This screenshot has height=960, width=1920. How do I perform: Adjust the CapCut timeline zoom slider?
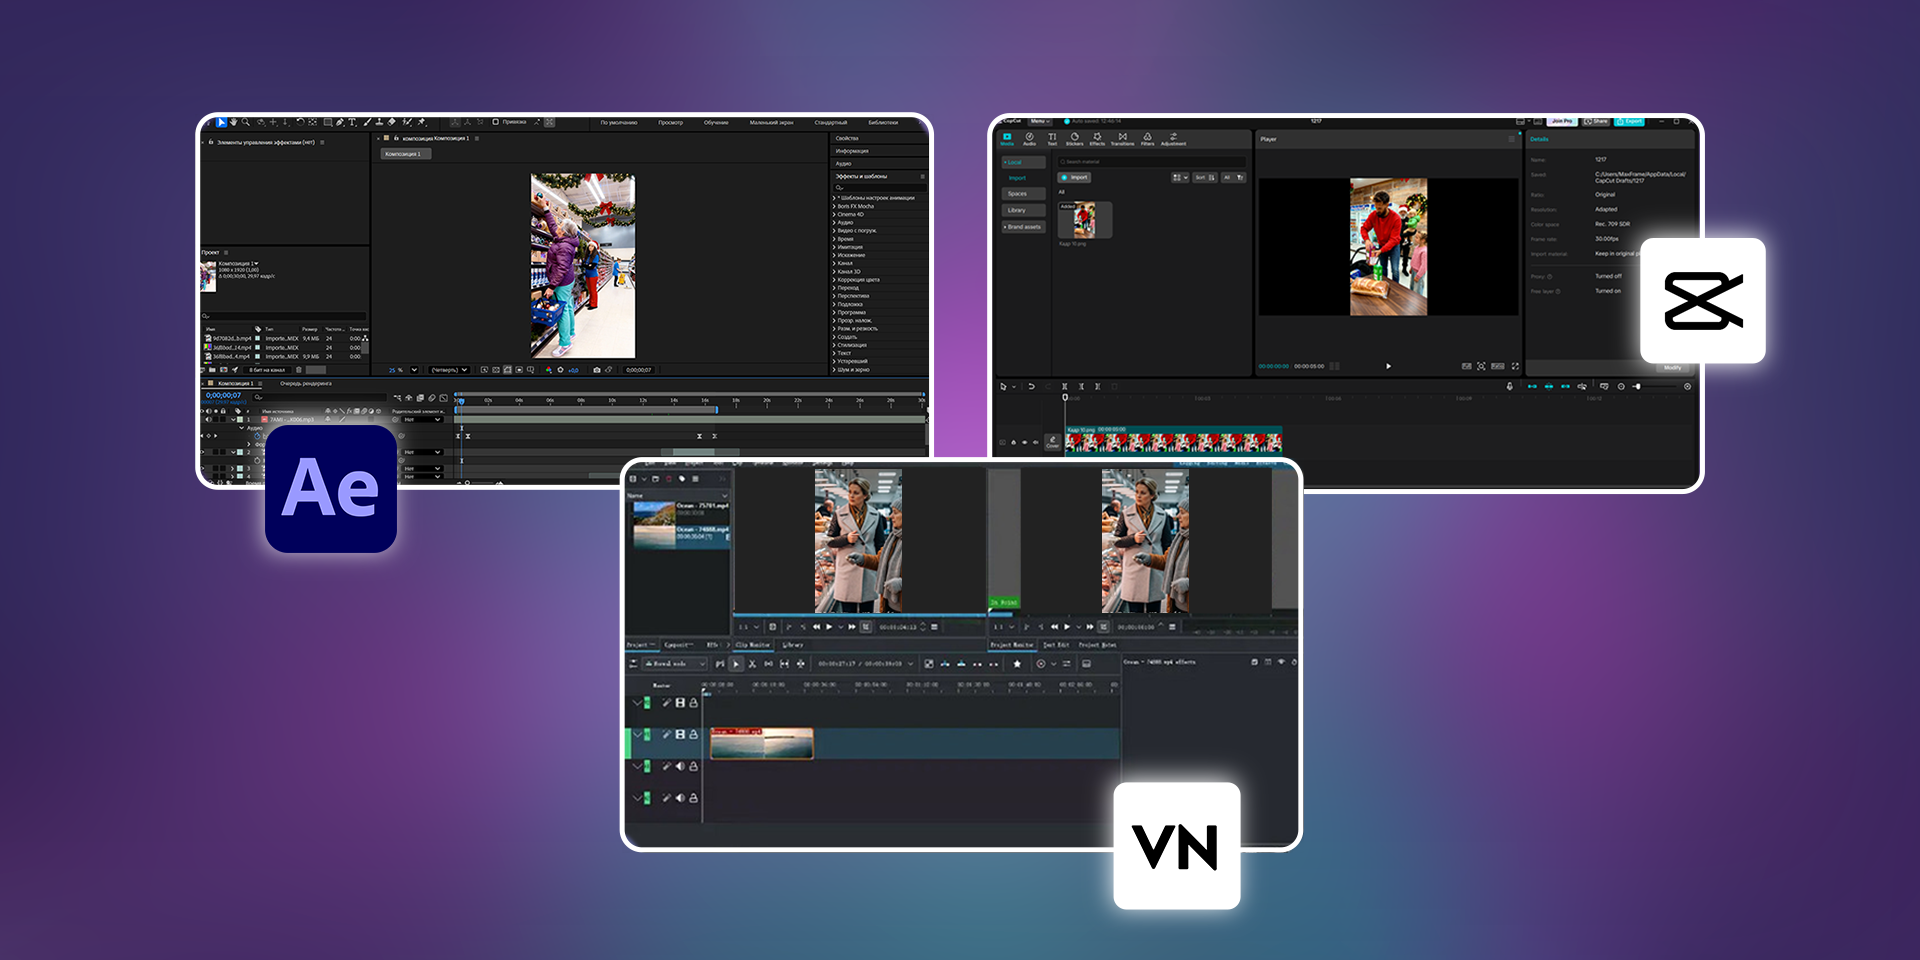[1638, 386]
